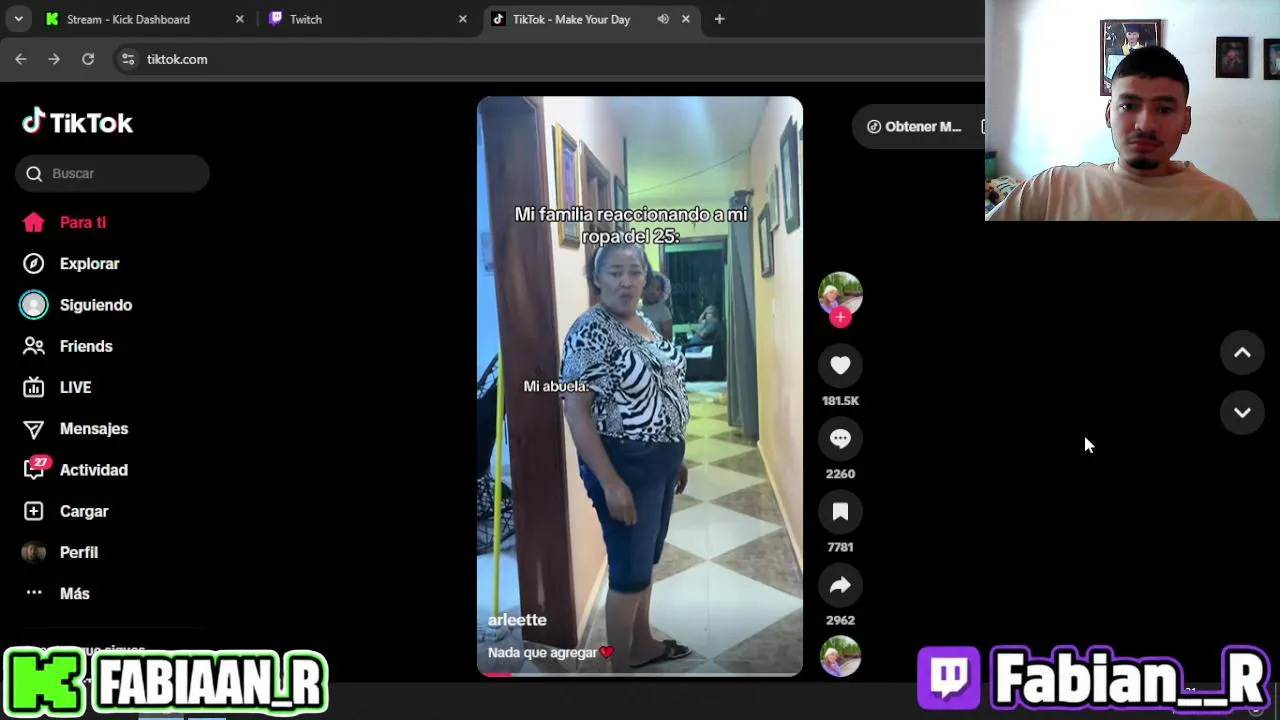Open the creator's avatar above like button
Image resolution: width=1280 pixels, height=720 pixels.
[x=840, y=293]
